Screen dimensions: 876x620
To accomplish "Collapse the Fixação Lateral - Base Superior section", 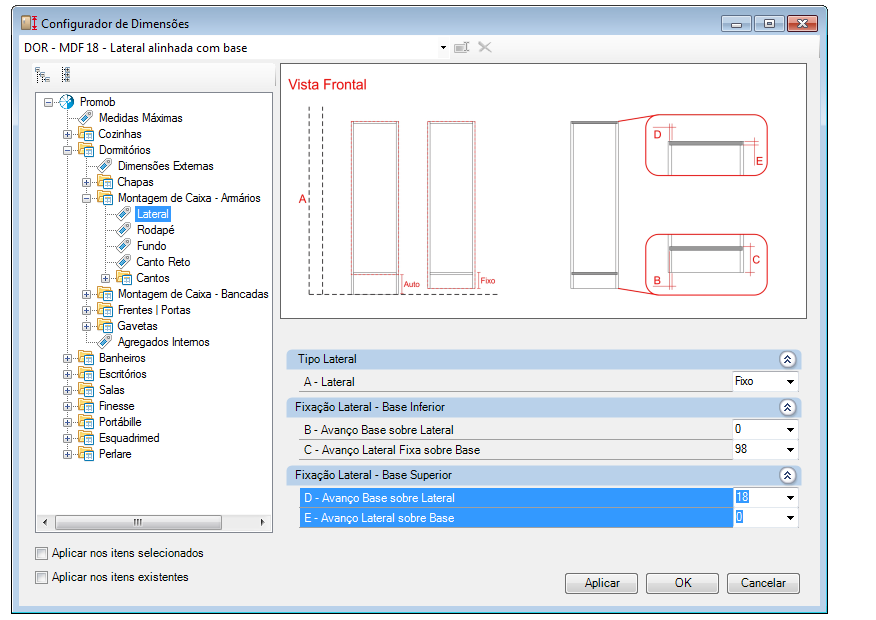I will point(787,475).
